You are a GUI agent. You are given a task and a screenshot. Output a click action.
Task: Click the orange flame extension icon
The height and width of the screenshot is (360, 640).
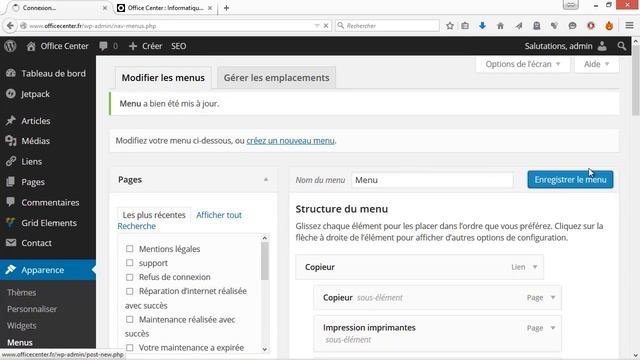tap(609, 26)
